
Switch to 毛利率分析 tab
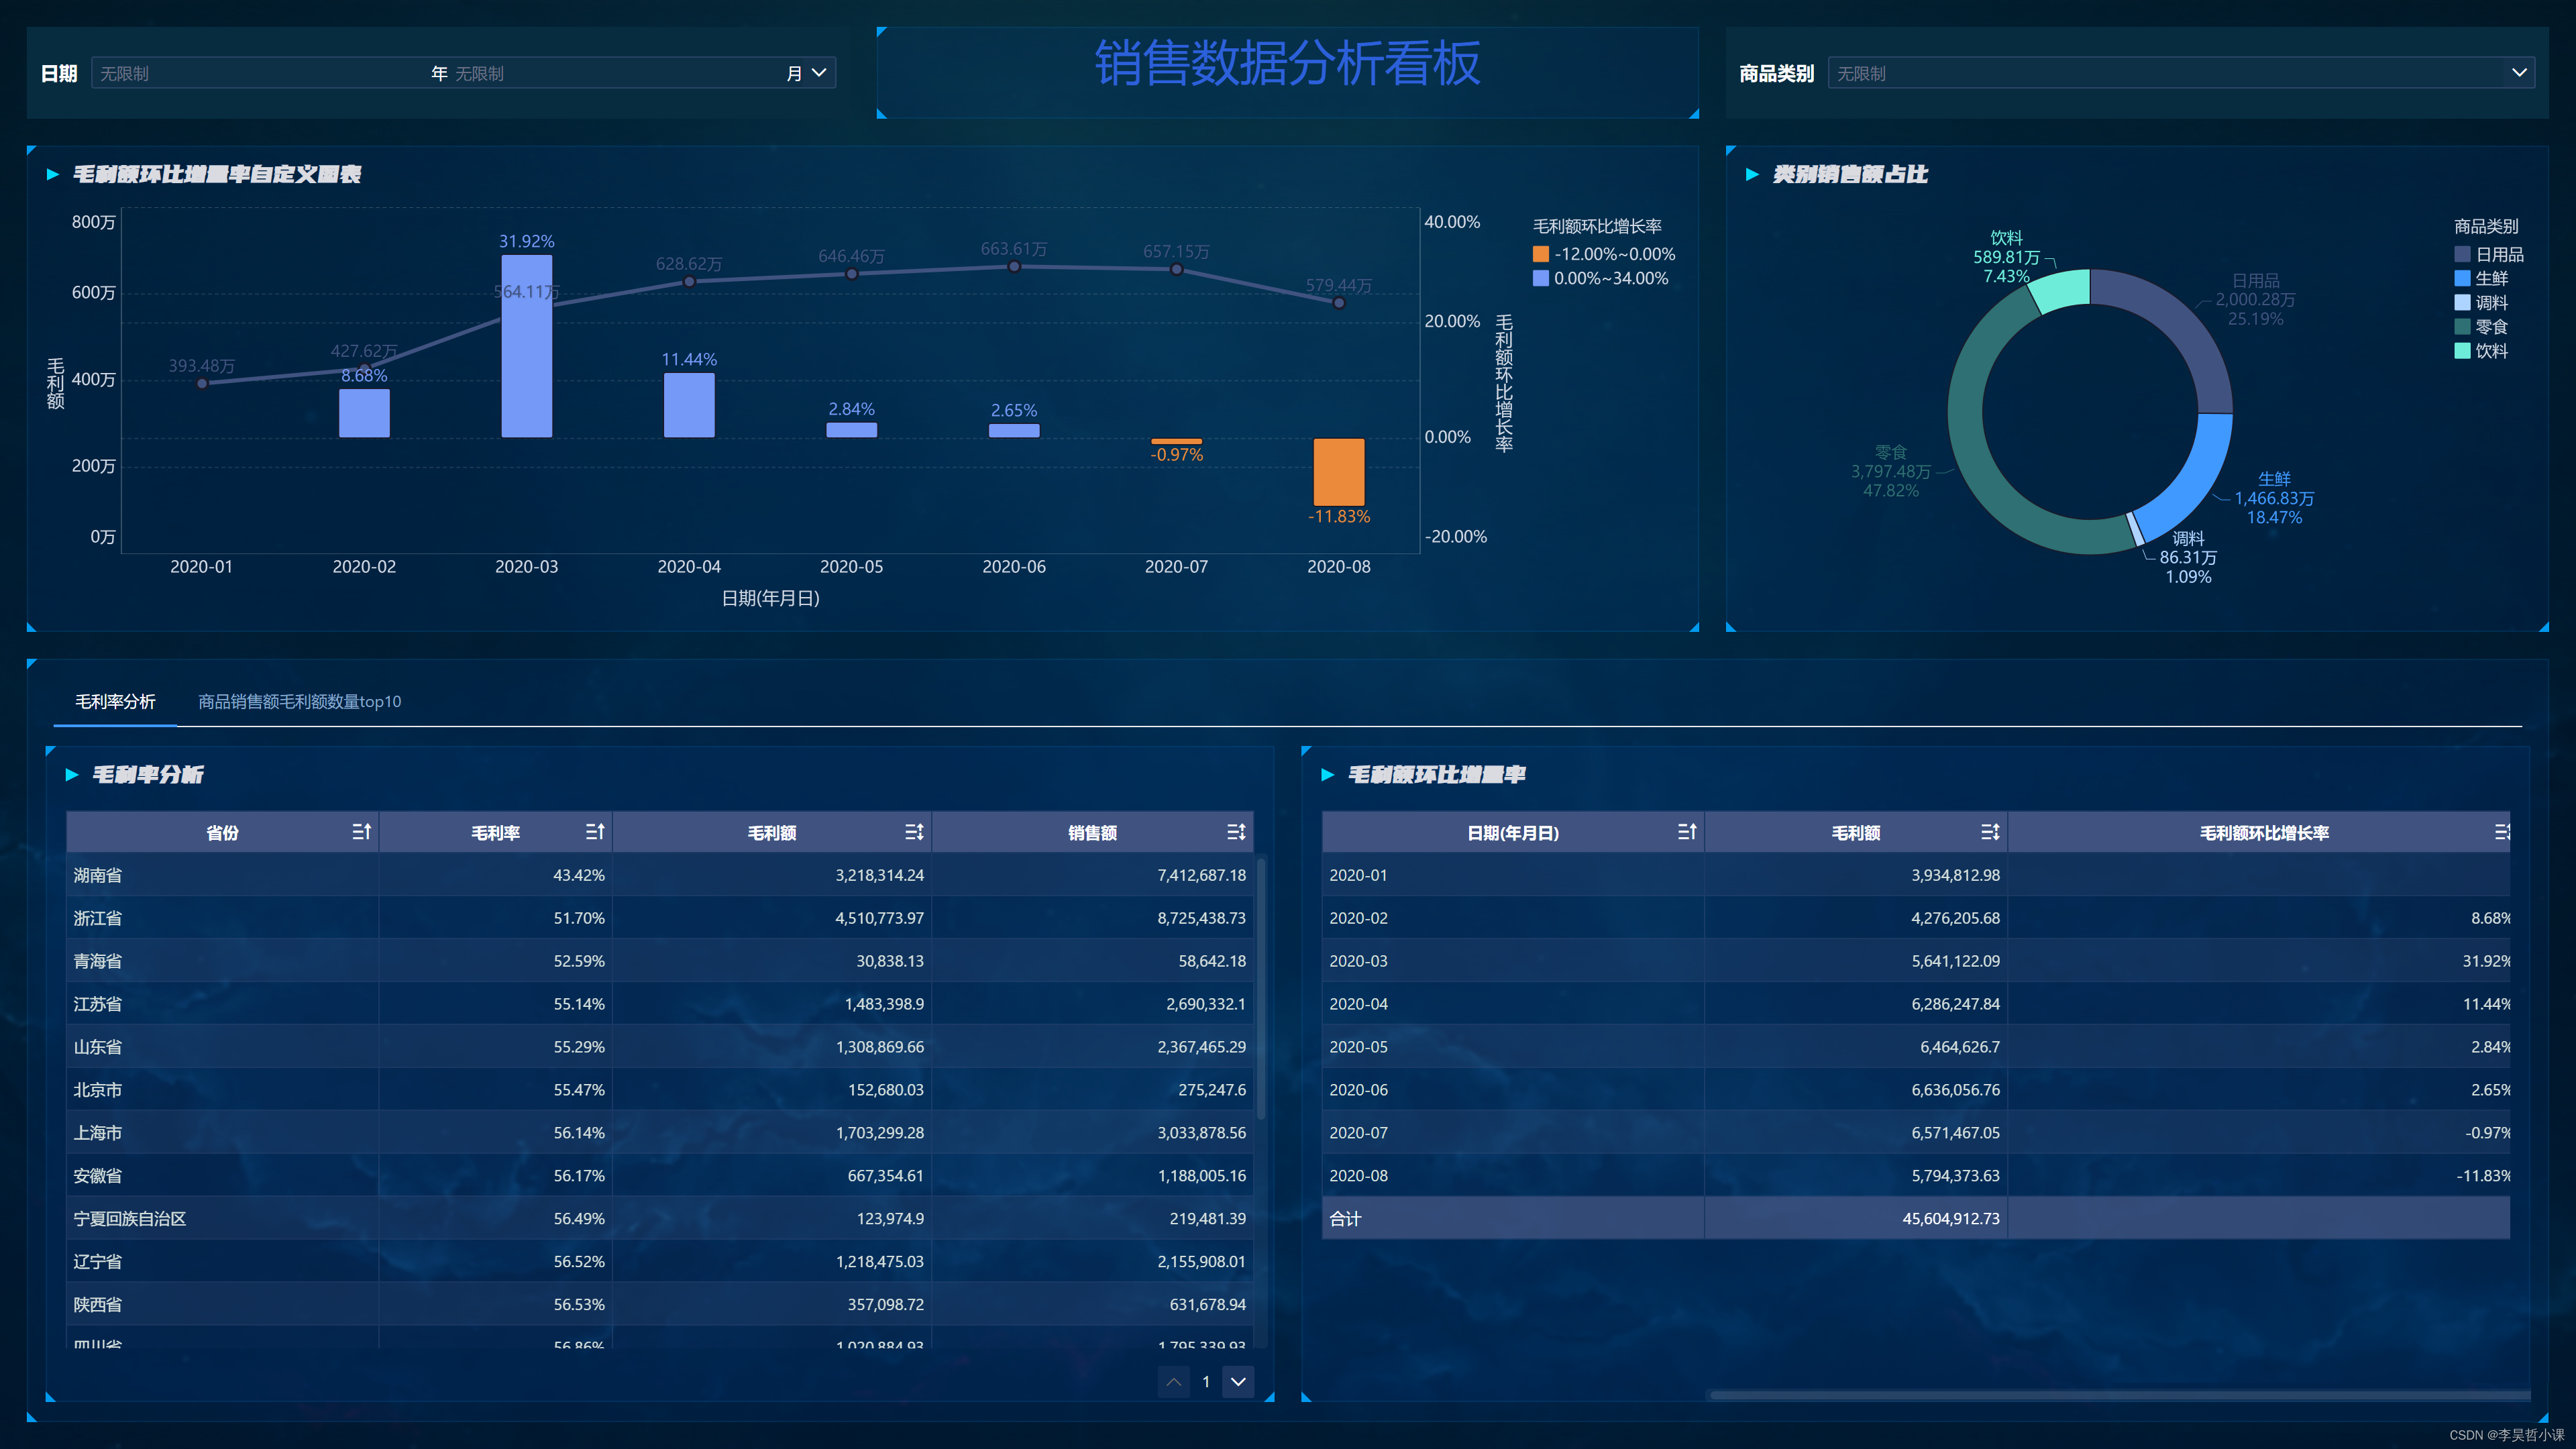tap(115, 702)
